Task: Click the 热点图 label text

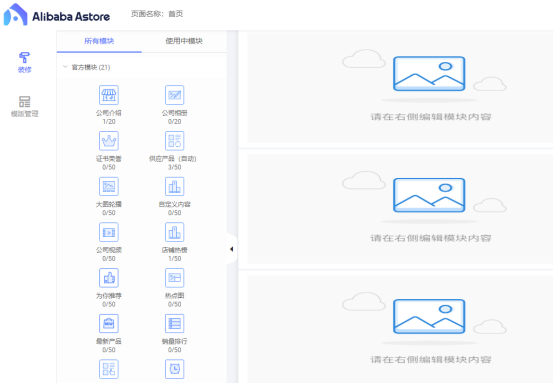Action: tap(175, 296)
